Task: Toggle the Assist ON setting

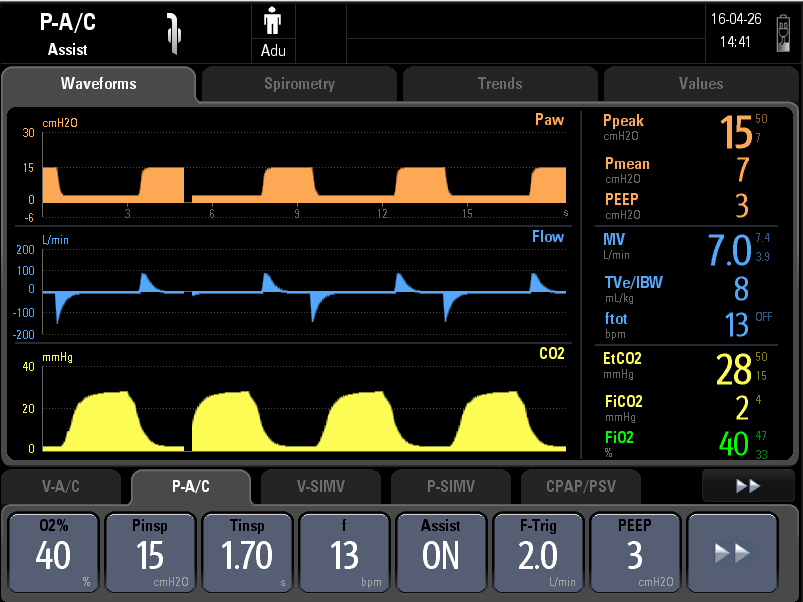Action: (441, 553)
